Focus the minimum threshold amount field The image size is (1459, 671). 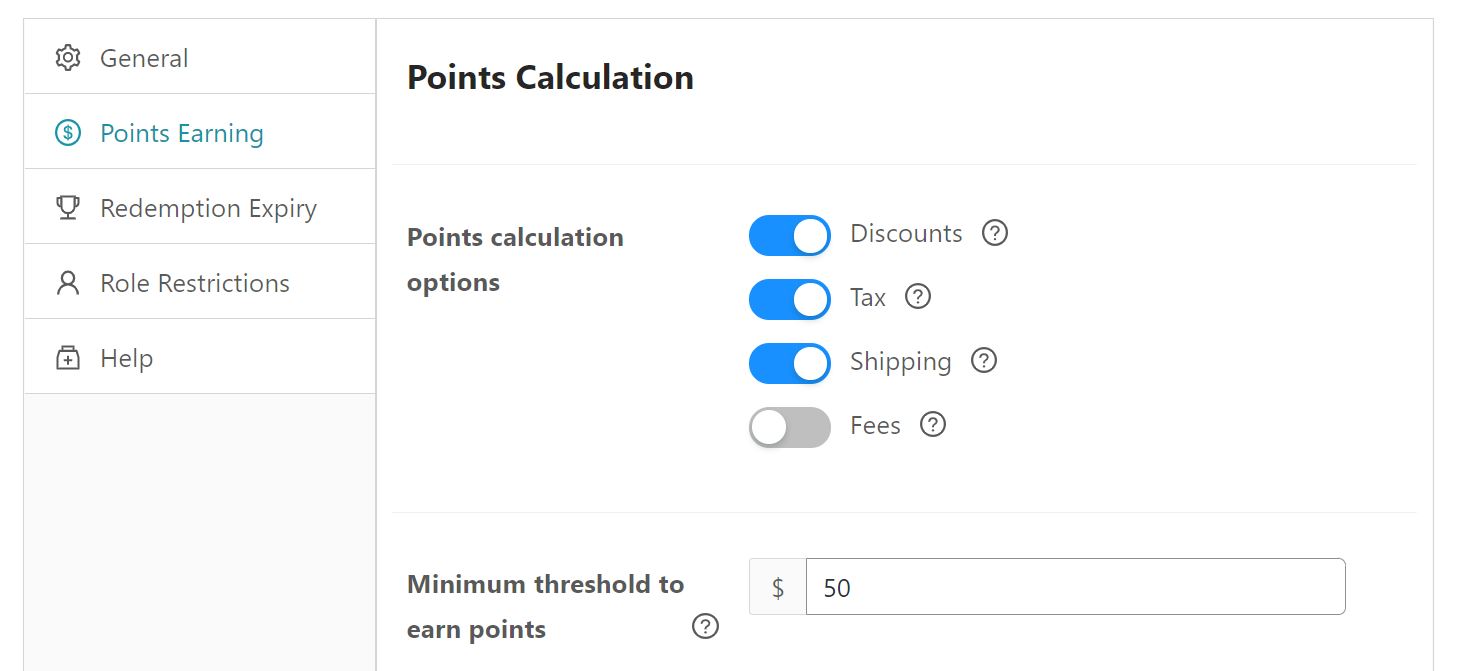click(x=1075, y=587)
